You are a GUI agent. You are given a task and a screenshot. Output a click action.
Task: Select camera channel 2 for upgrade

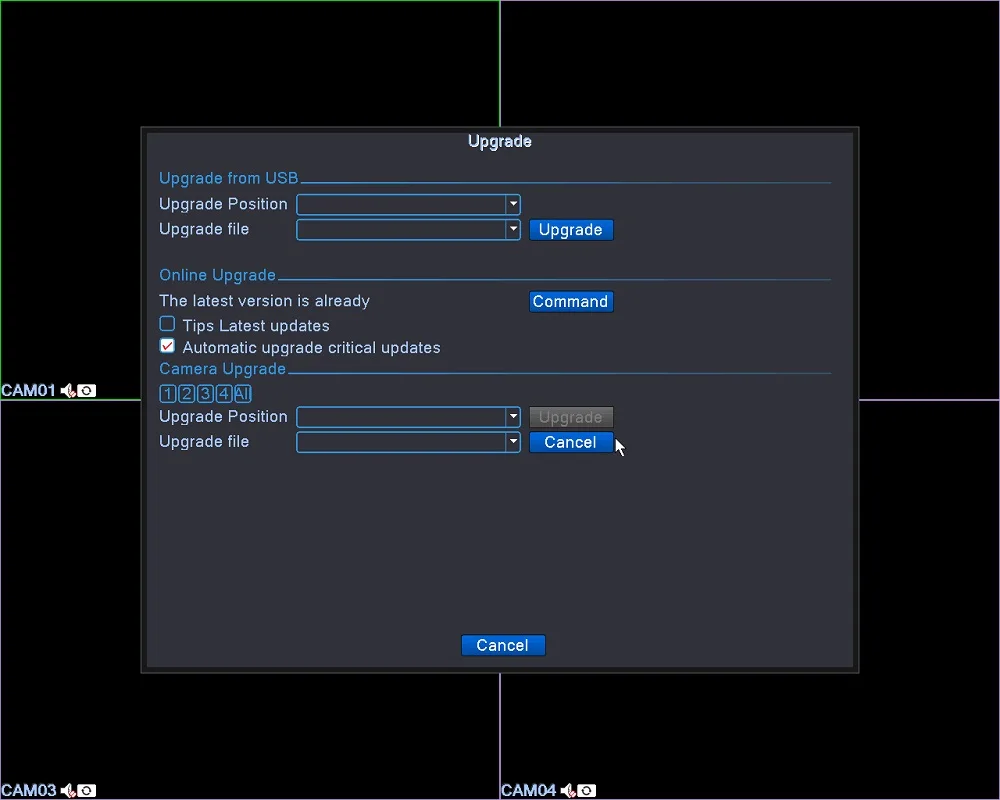[x=186, y=394]
